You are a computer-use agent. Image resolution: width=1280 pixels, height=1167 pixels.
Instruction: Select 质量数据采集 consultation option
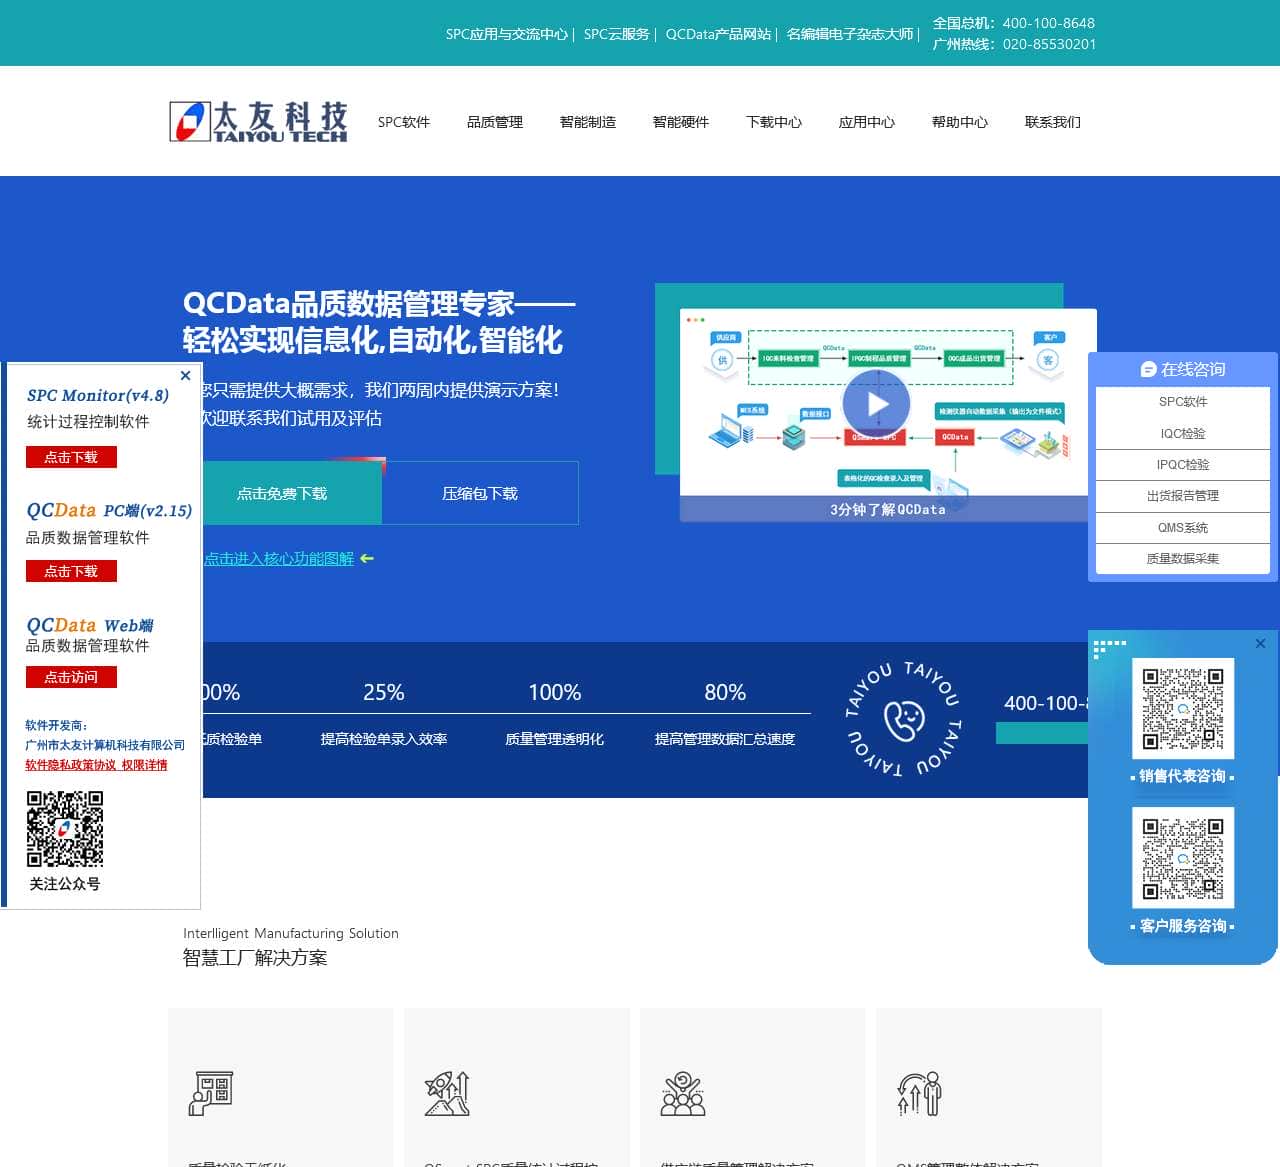(x=1183, y=559)
